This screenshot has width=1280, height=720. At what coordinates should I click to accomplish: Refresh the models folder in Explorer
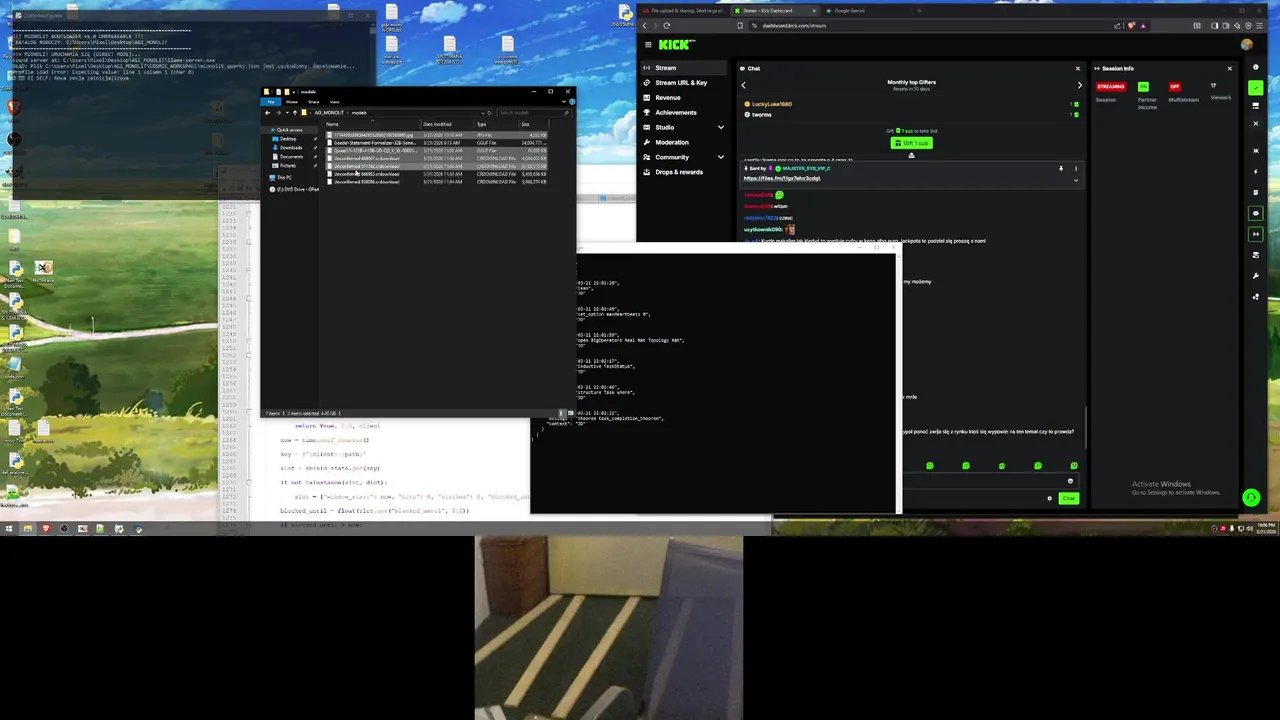489,113
